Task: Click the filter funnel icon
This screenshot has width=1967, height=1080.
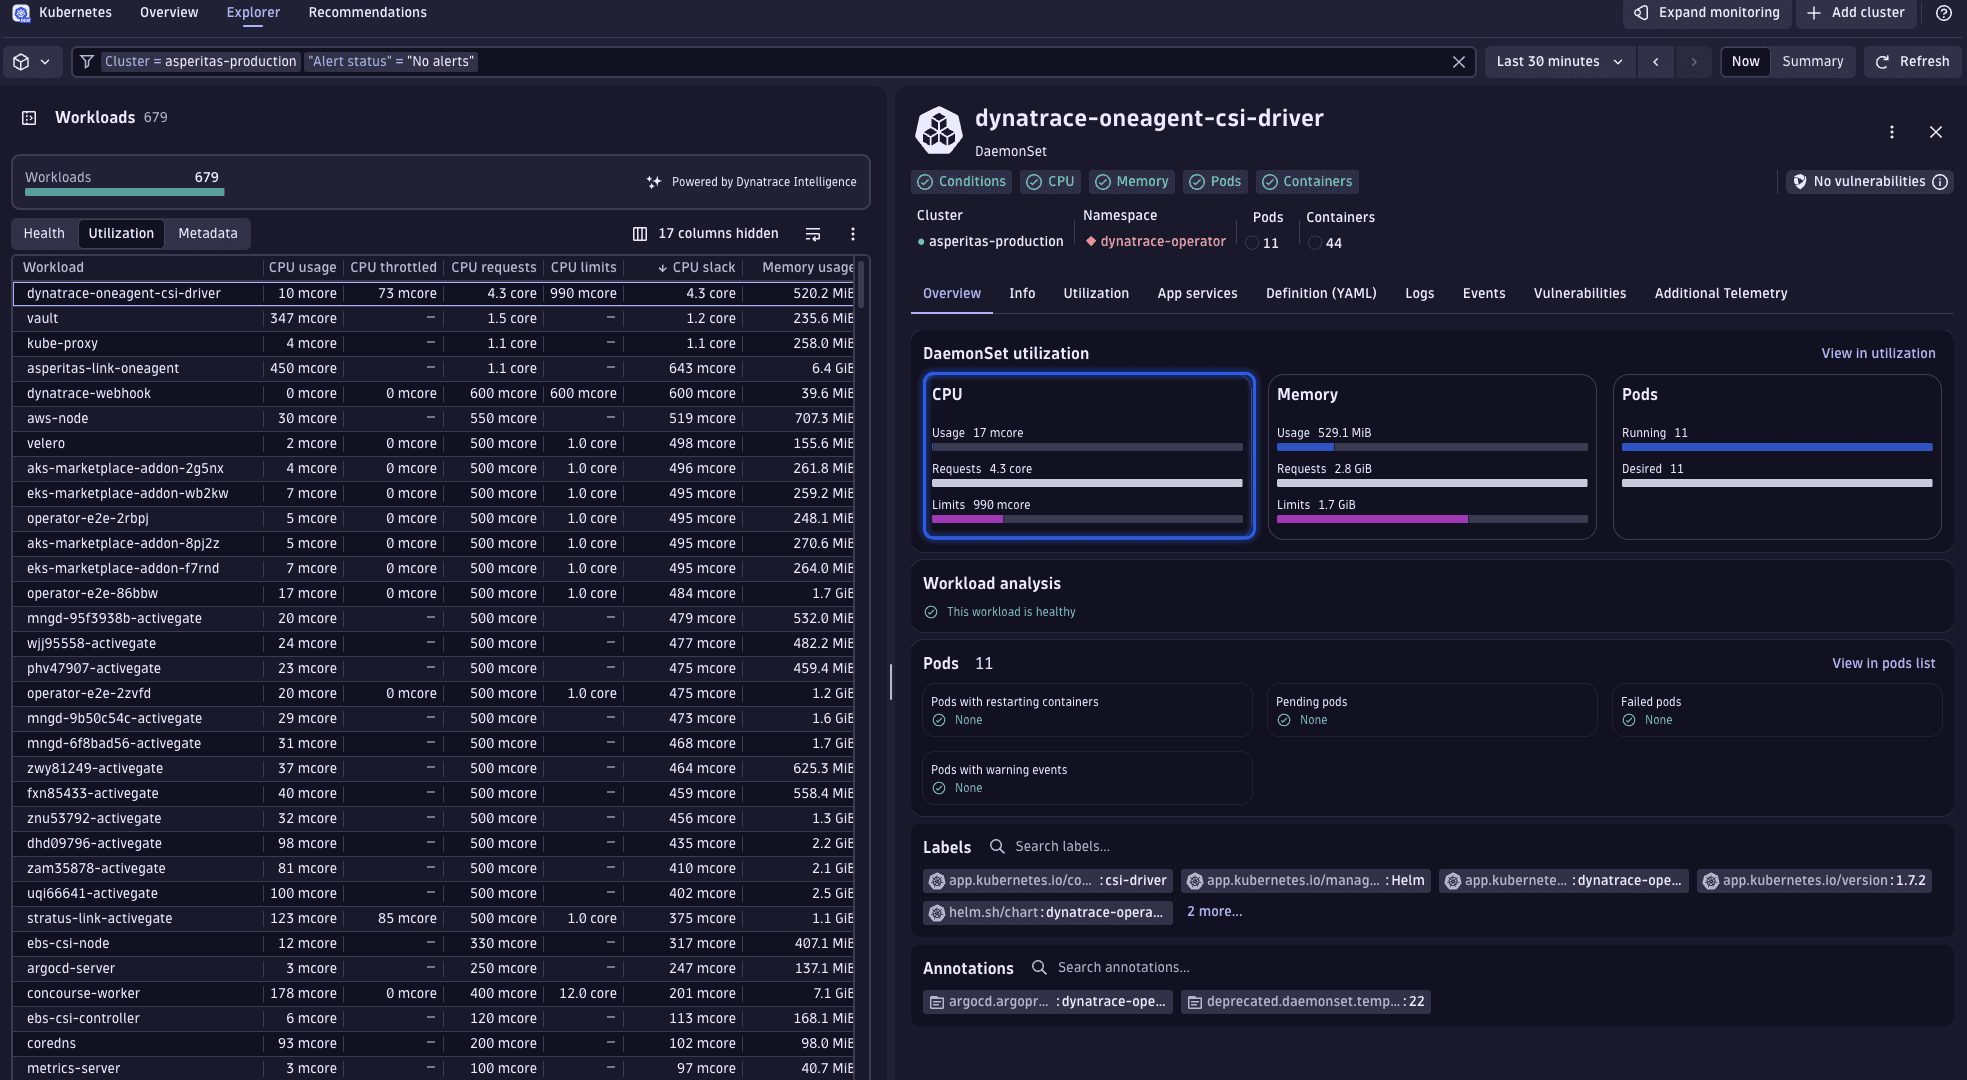Action: coord(87,61)
